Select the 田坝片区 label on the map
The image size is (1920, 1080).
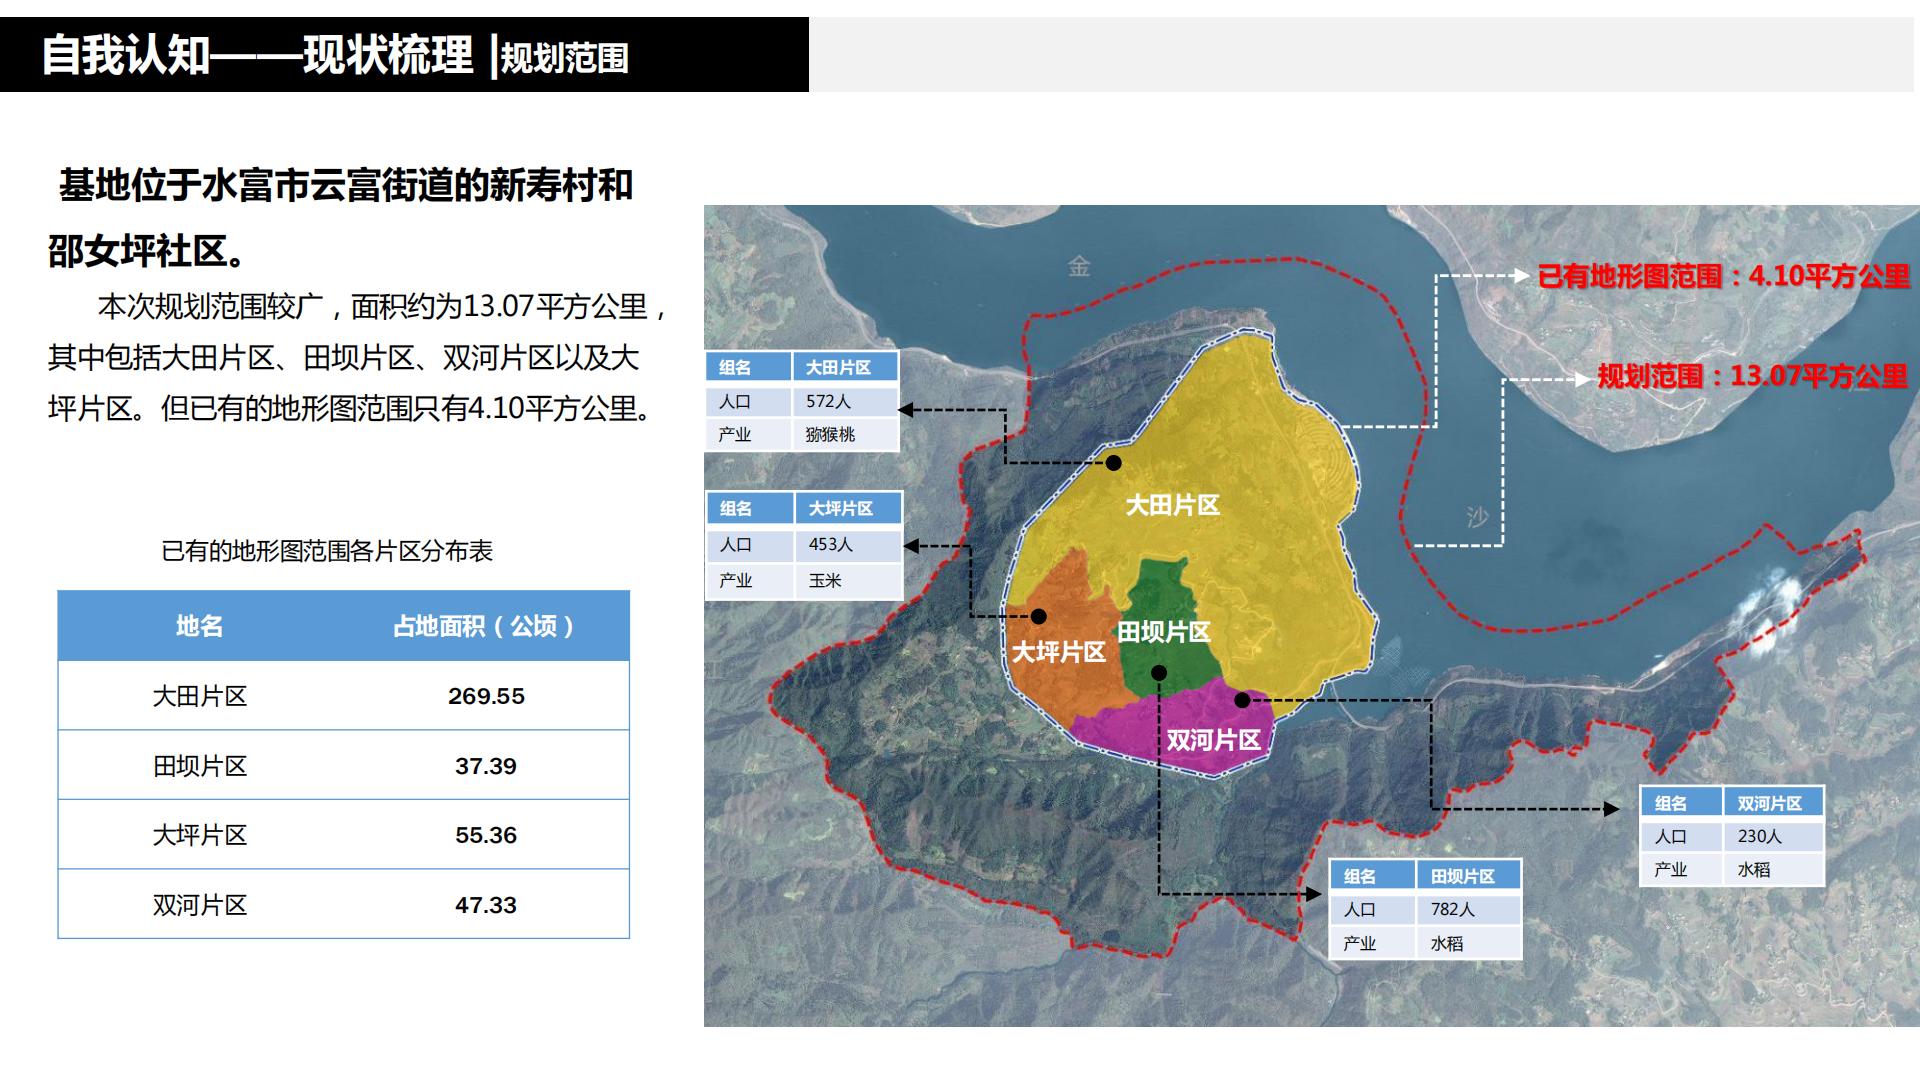1166,631
